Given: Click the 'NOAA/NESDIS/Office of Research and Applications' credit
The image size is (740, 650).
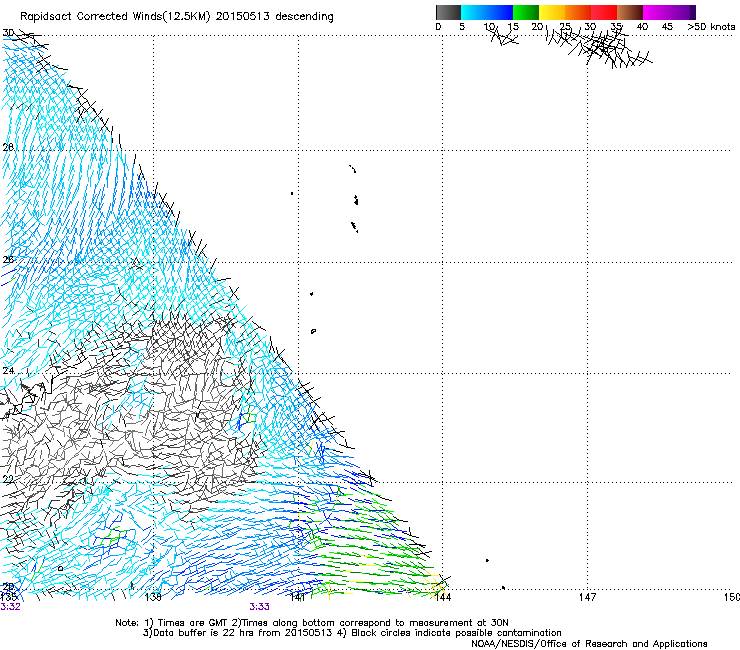Looking at the screenshot, I should tap(589, 644).
